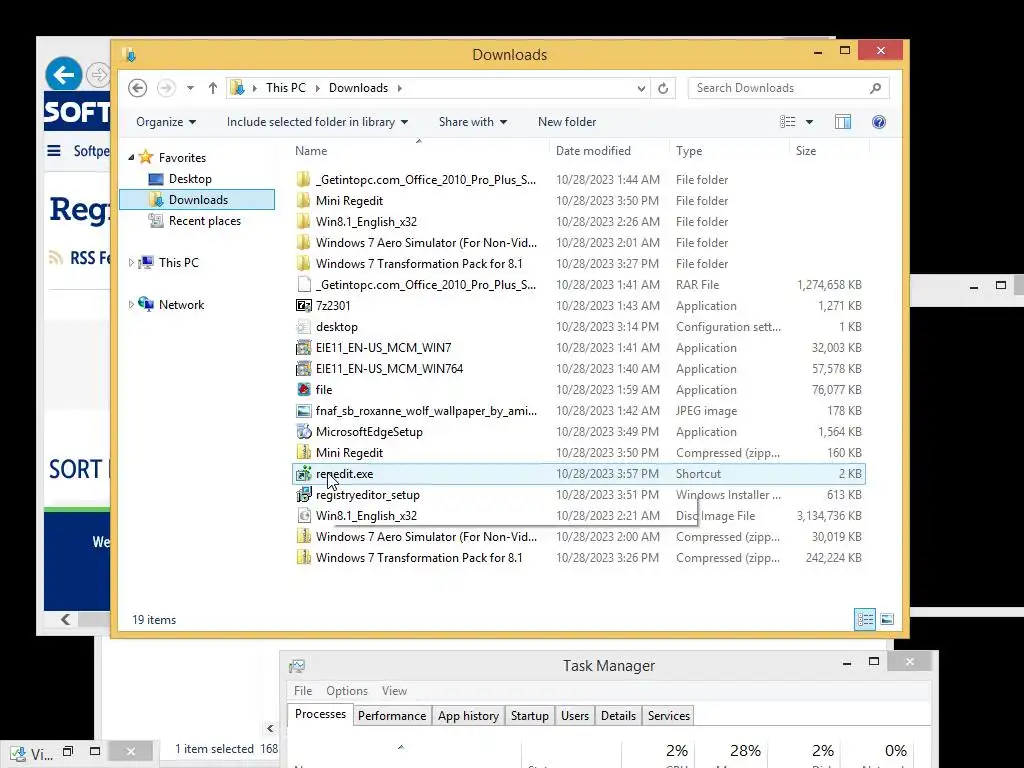
Task: Switch to Task Manager Users tab
Action: 575,716
